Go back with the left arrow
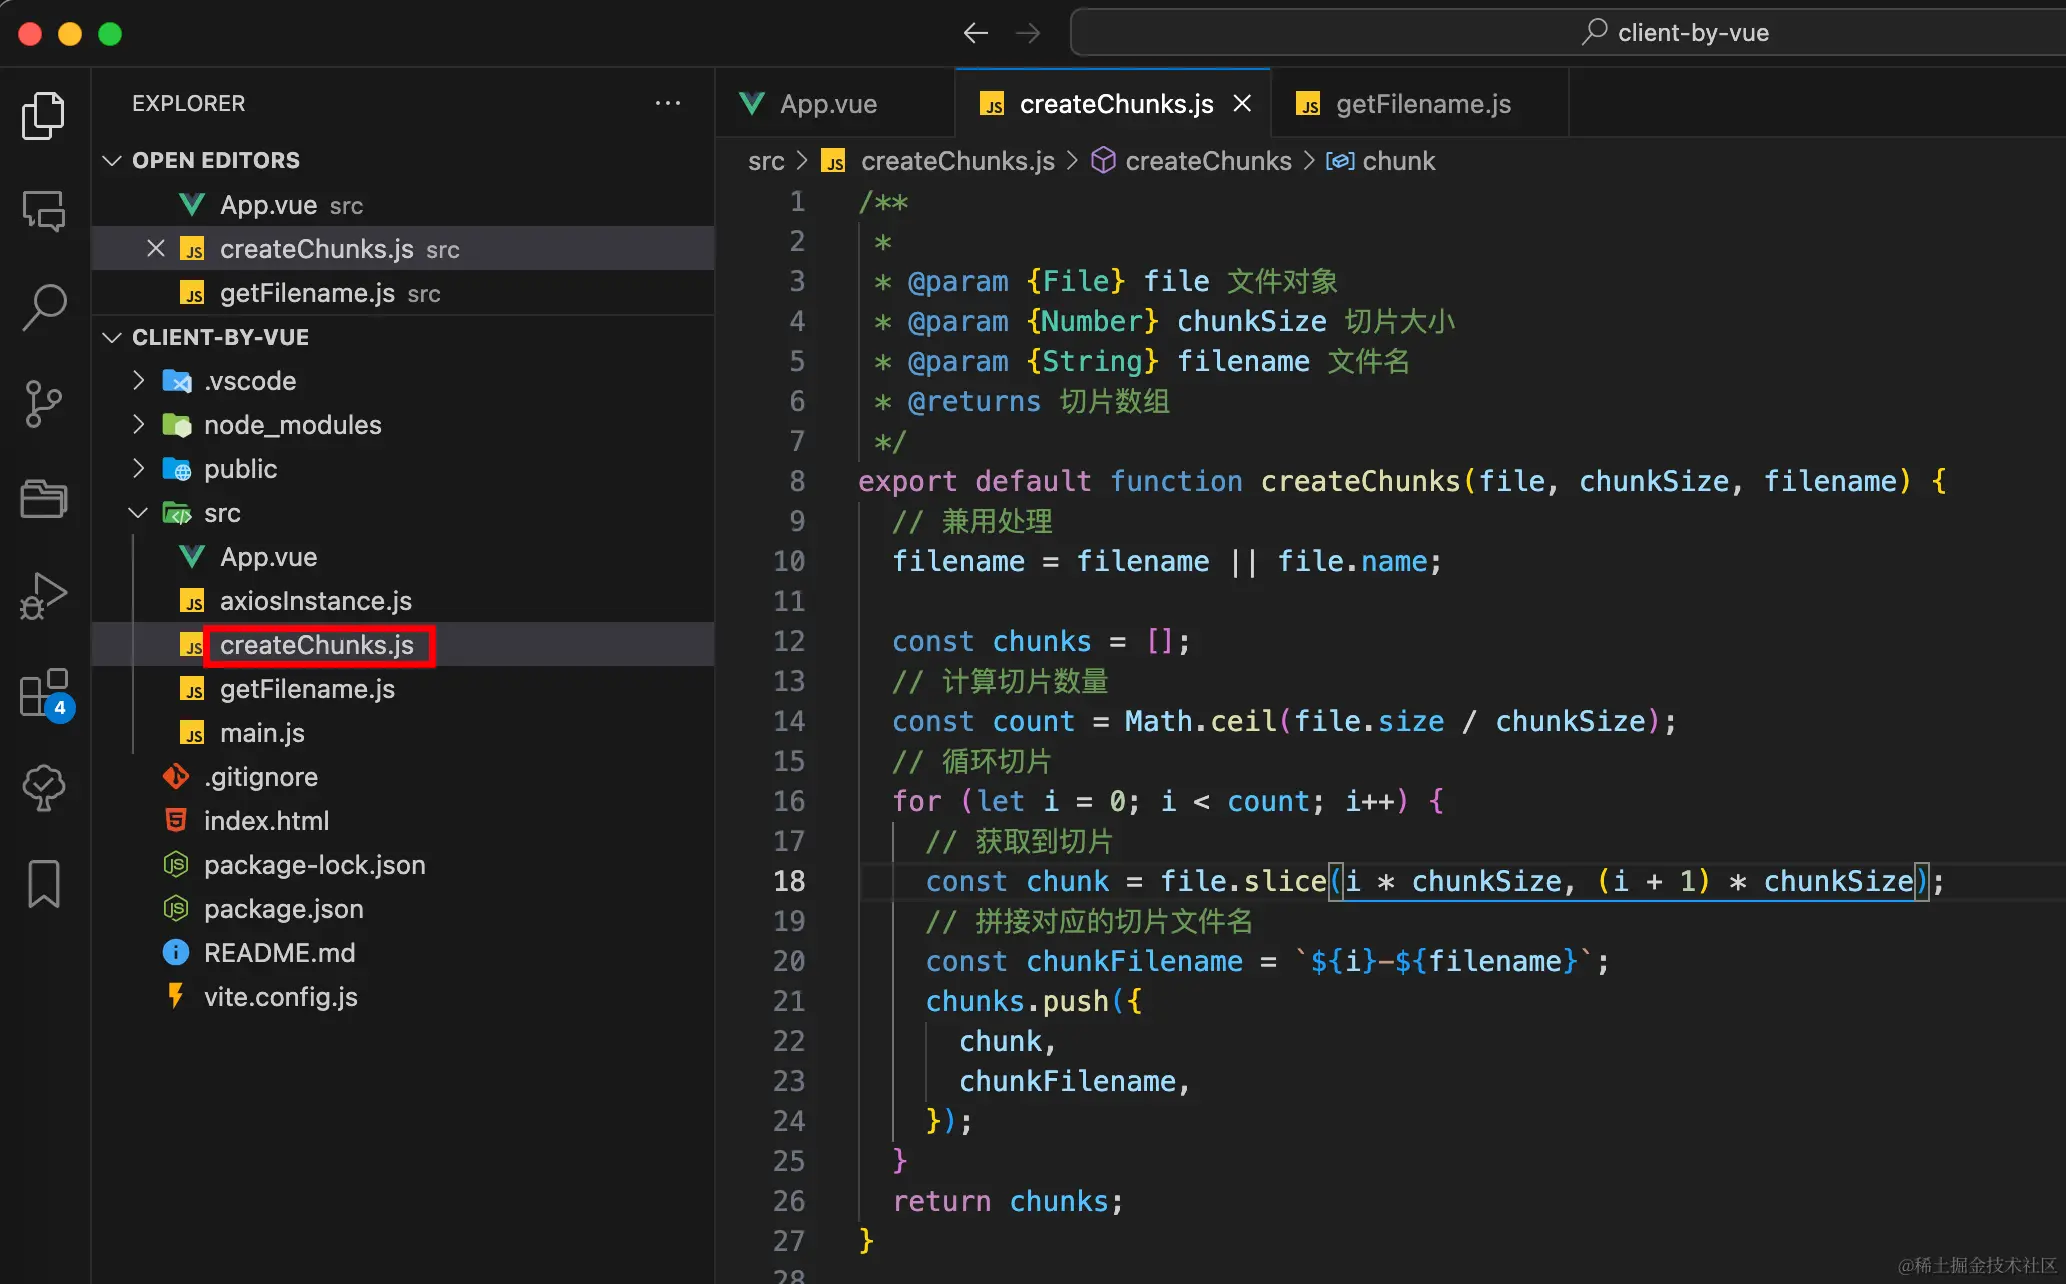The image size is (2066, 1284). pos(975,33)
